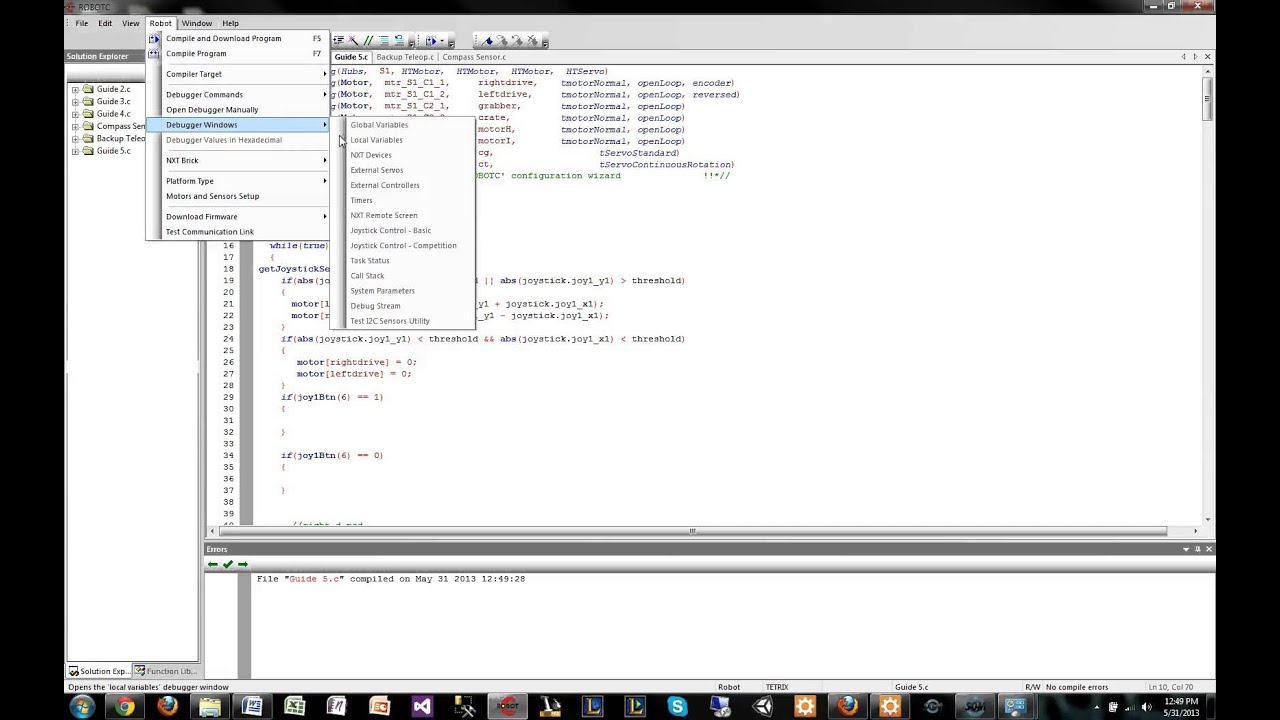Open Google Chrome from taskbar
The image size is (1280, 720).
(125, 707)
